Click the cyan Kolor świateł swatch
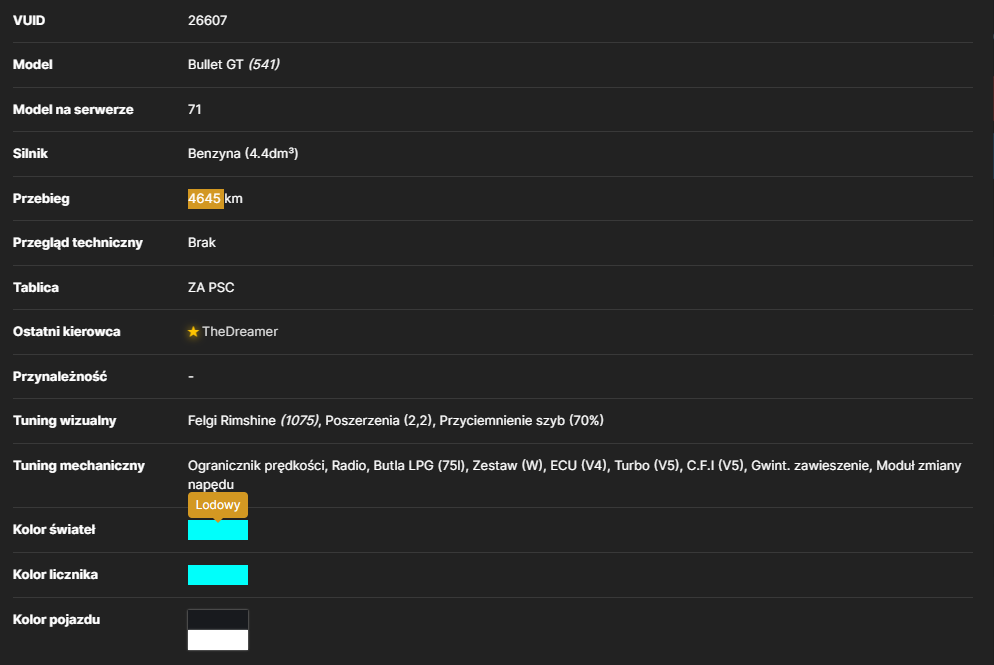Viewport: 994px width, 665px height. click(217, 530)
